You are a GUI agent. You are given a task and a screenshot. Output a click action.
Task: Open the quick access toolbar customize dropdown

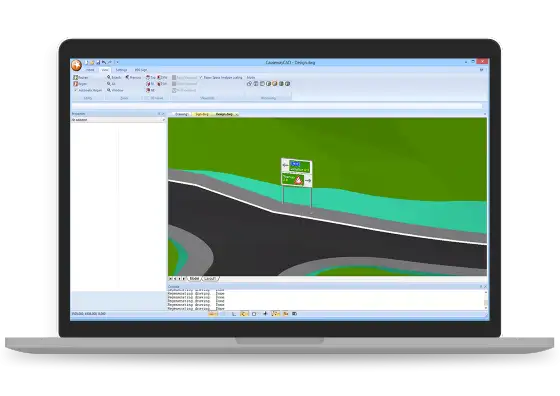pos(117,62)
